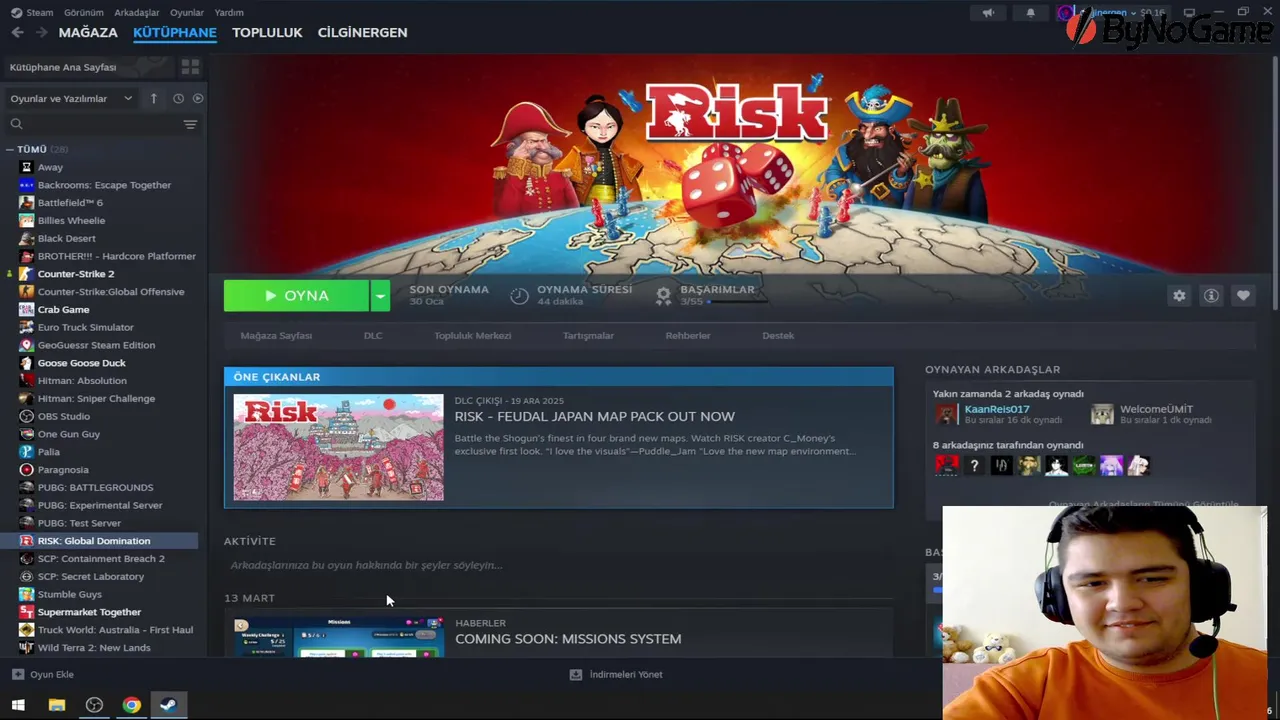This screenshot has height=720, width=1280.
Task: Open the Destek link
Action: point(778,336)
